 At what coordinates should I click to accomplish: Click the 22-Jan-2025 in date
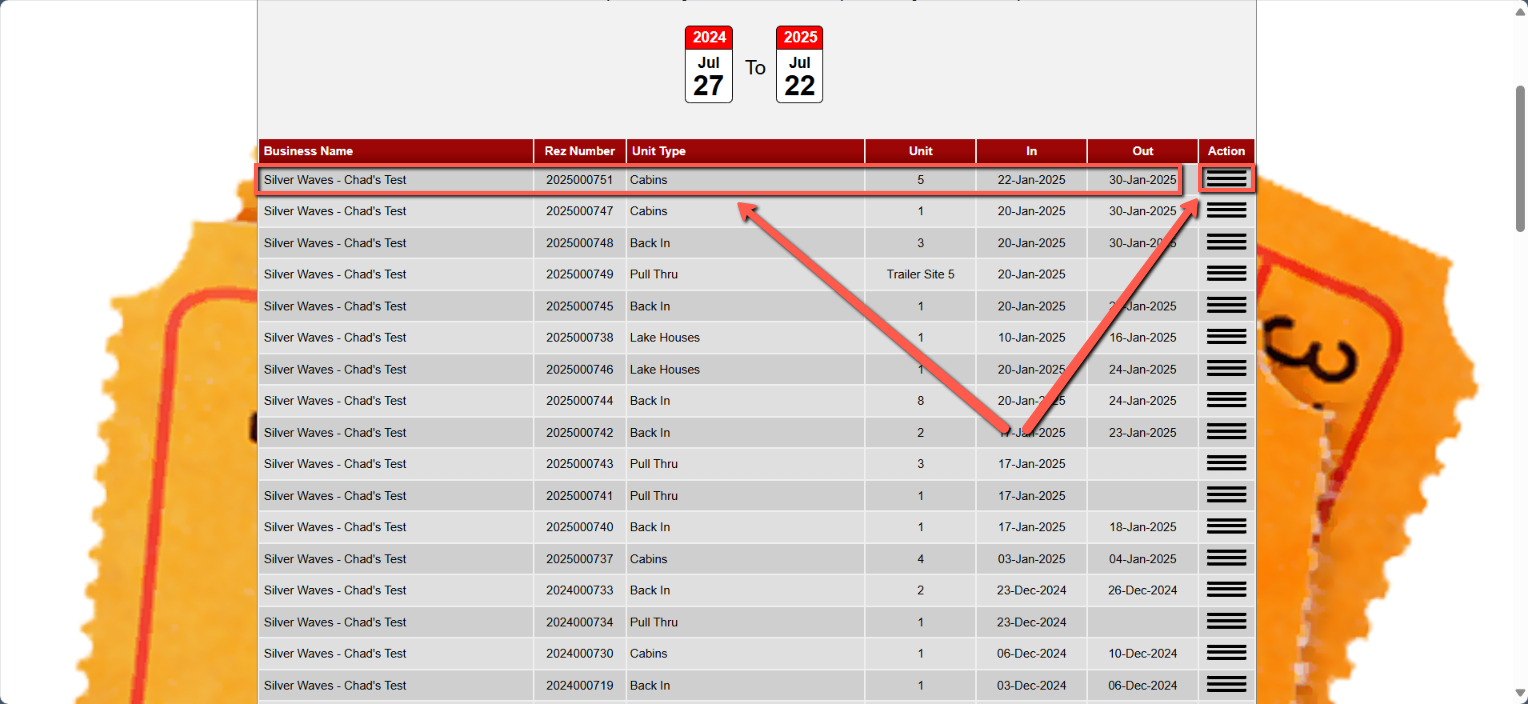(1032, 180)
